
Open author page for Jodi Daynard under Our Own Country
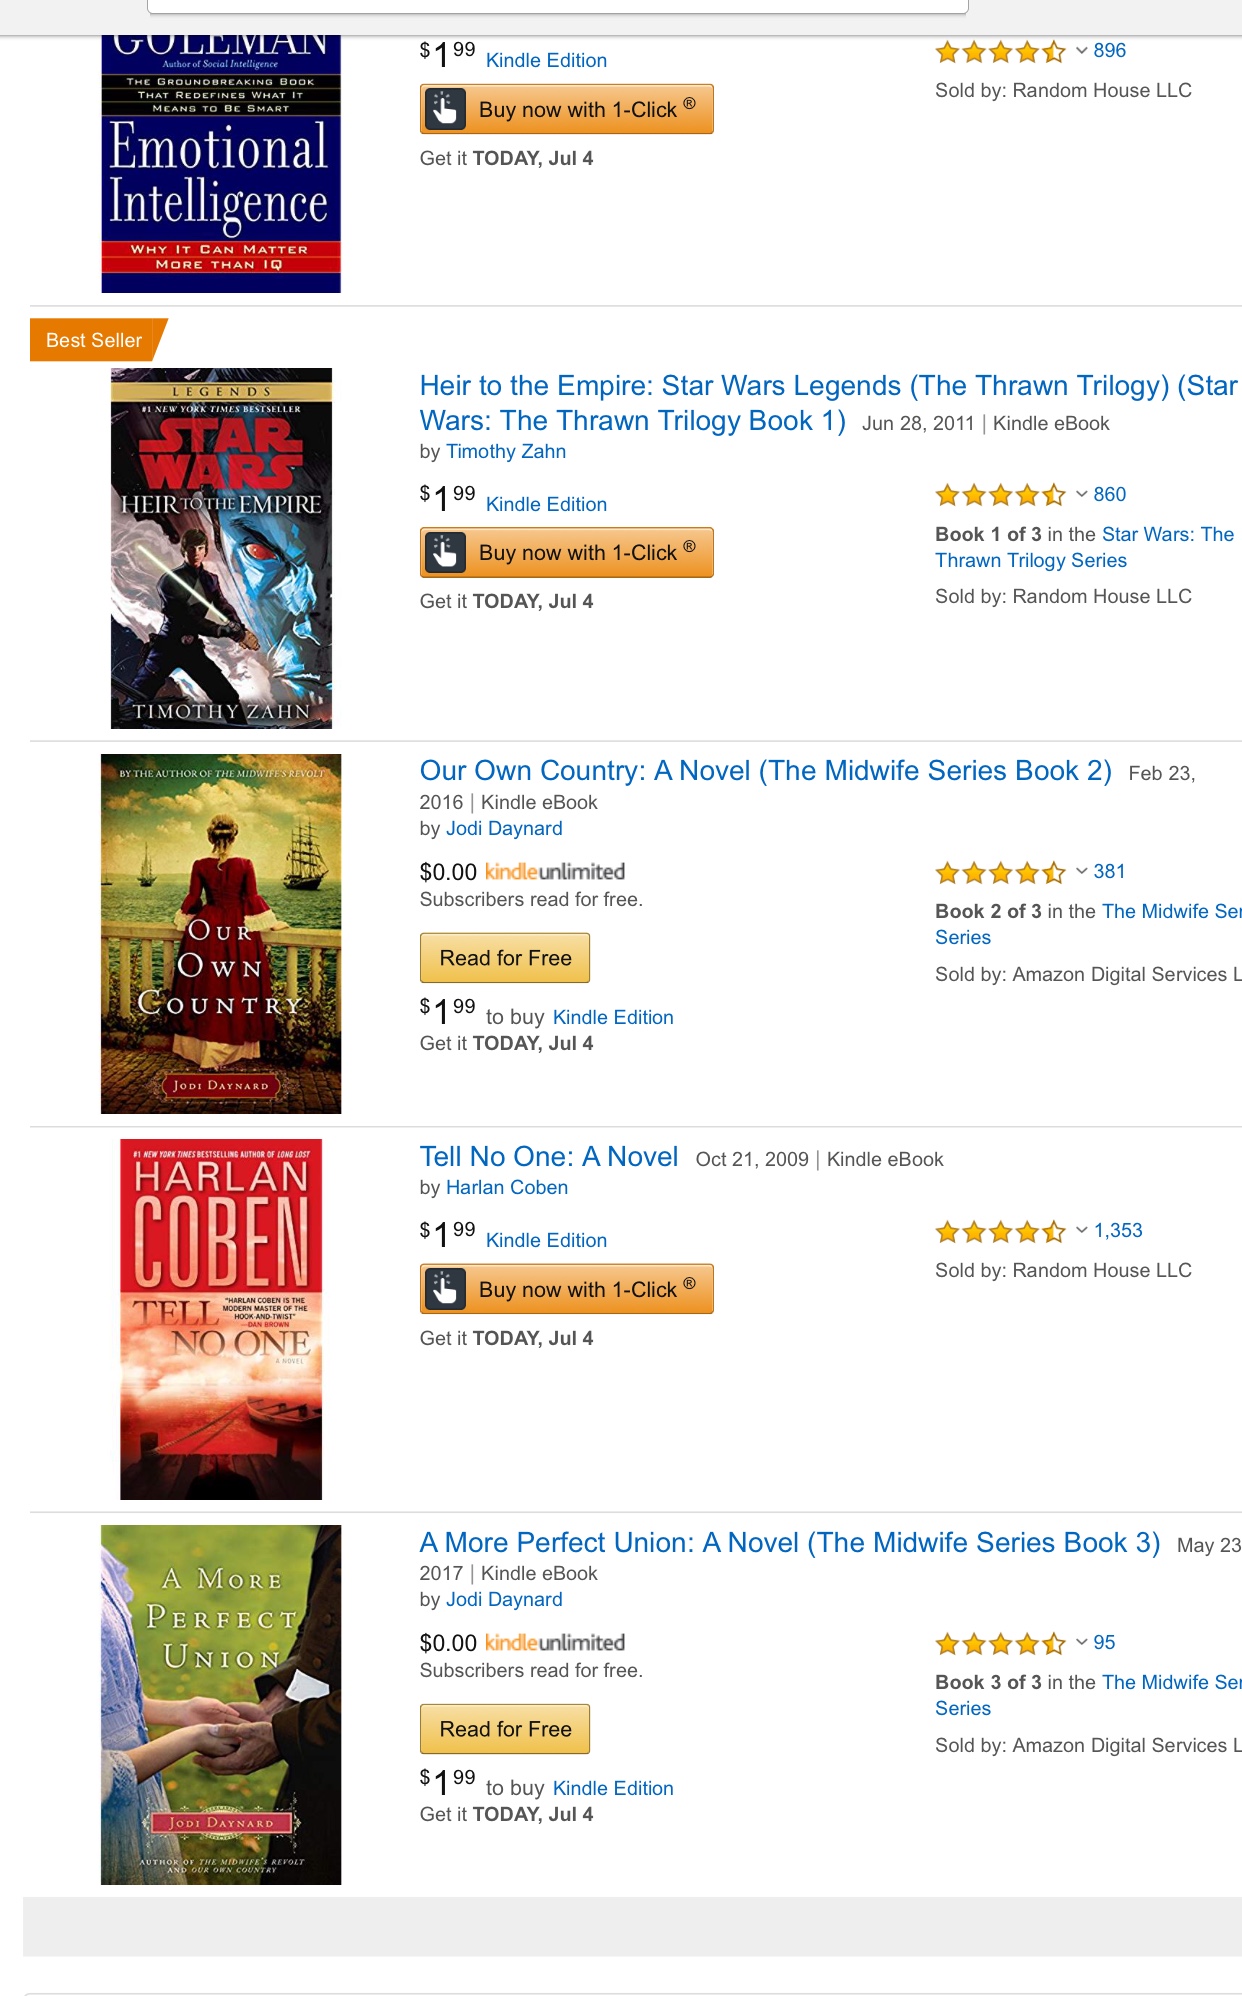coord(504,829)
